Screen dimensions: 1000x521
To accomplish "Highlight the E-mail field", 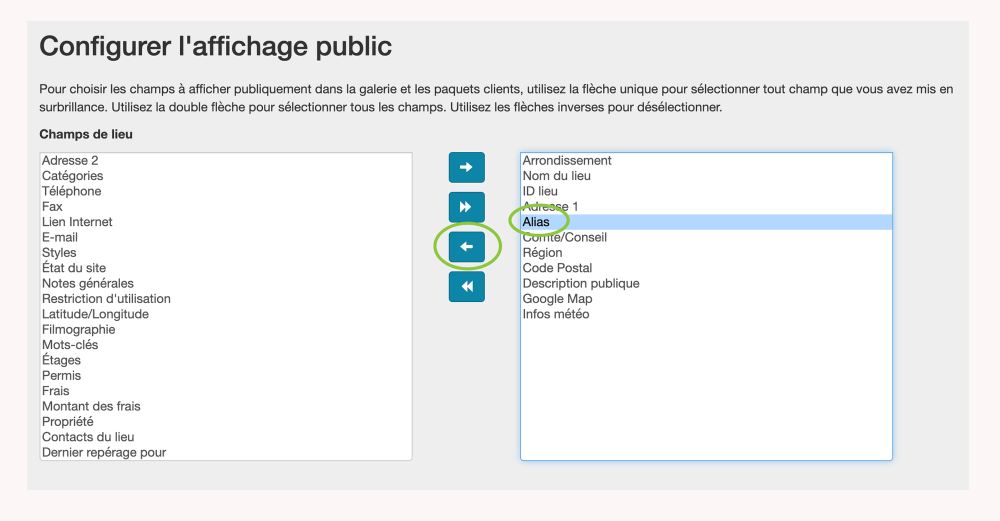I will (60, 237).
